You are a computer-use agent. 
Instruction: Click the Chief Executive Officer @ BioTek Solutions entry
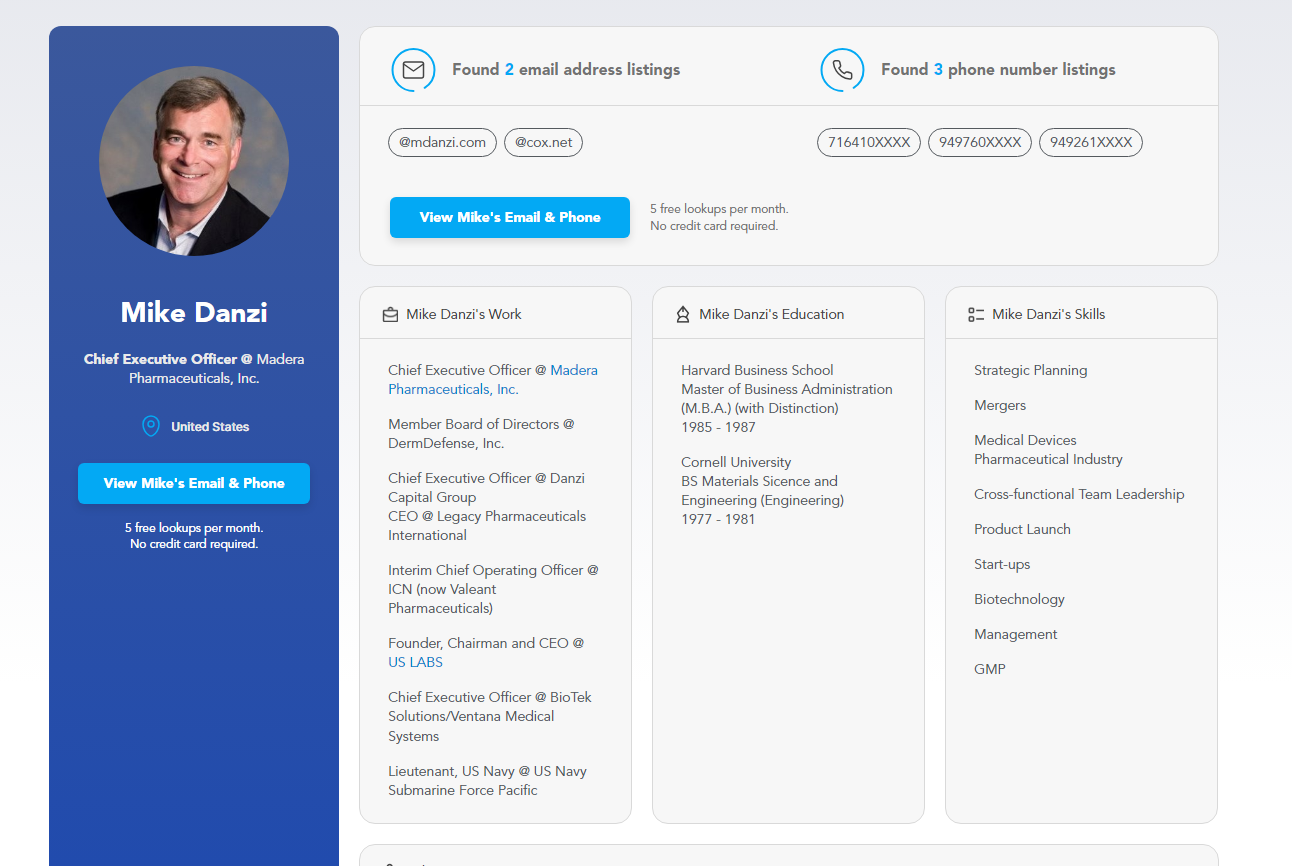click(x=490, y=716)
